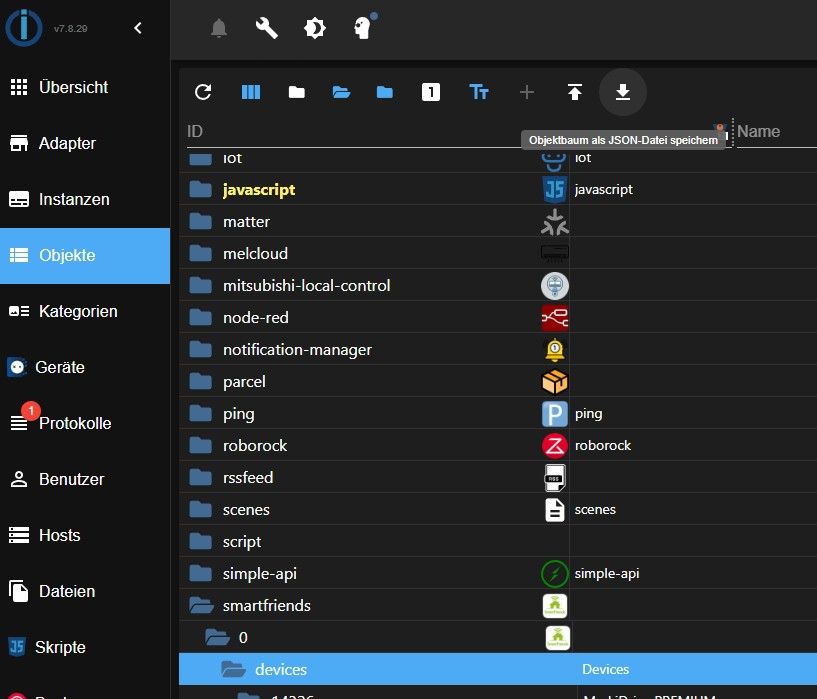Open Skripte in the sidebar

pos(85,647)
